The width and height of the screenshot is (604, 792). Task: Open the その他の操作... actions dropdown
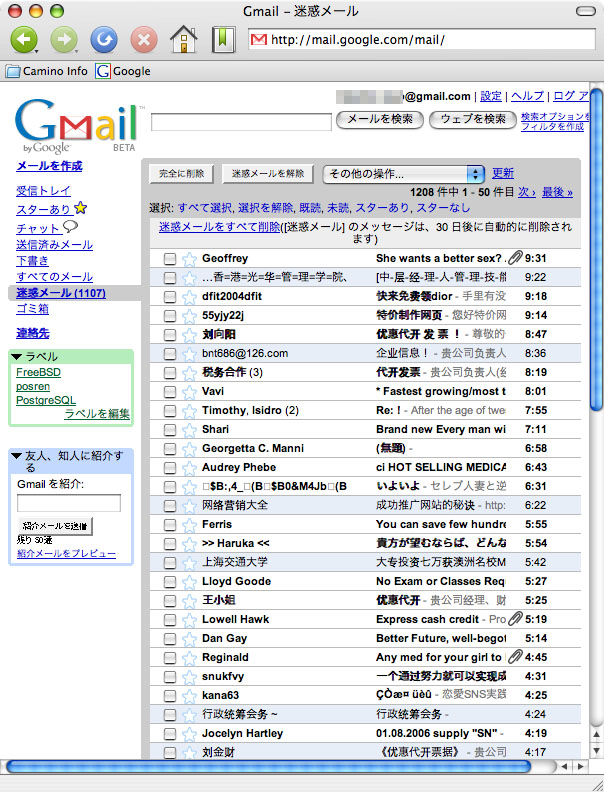coord(404,174)
